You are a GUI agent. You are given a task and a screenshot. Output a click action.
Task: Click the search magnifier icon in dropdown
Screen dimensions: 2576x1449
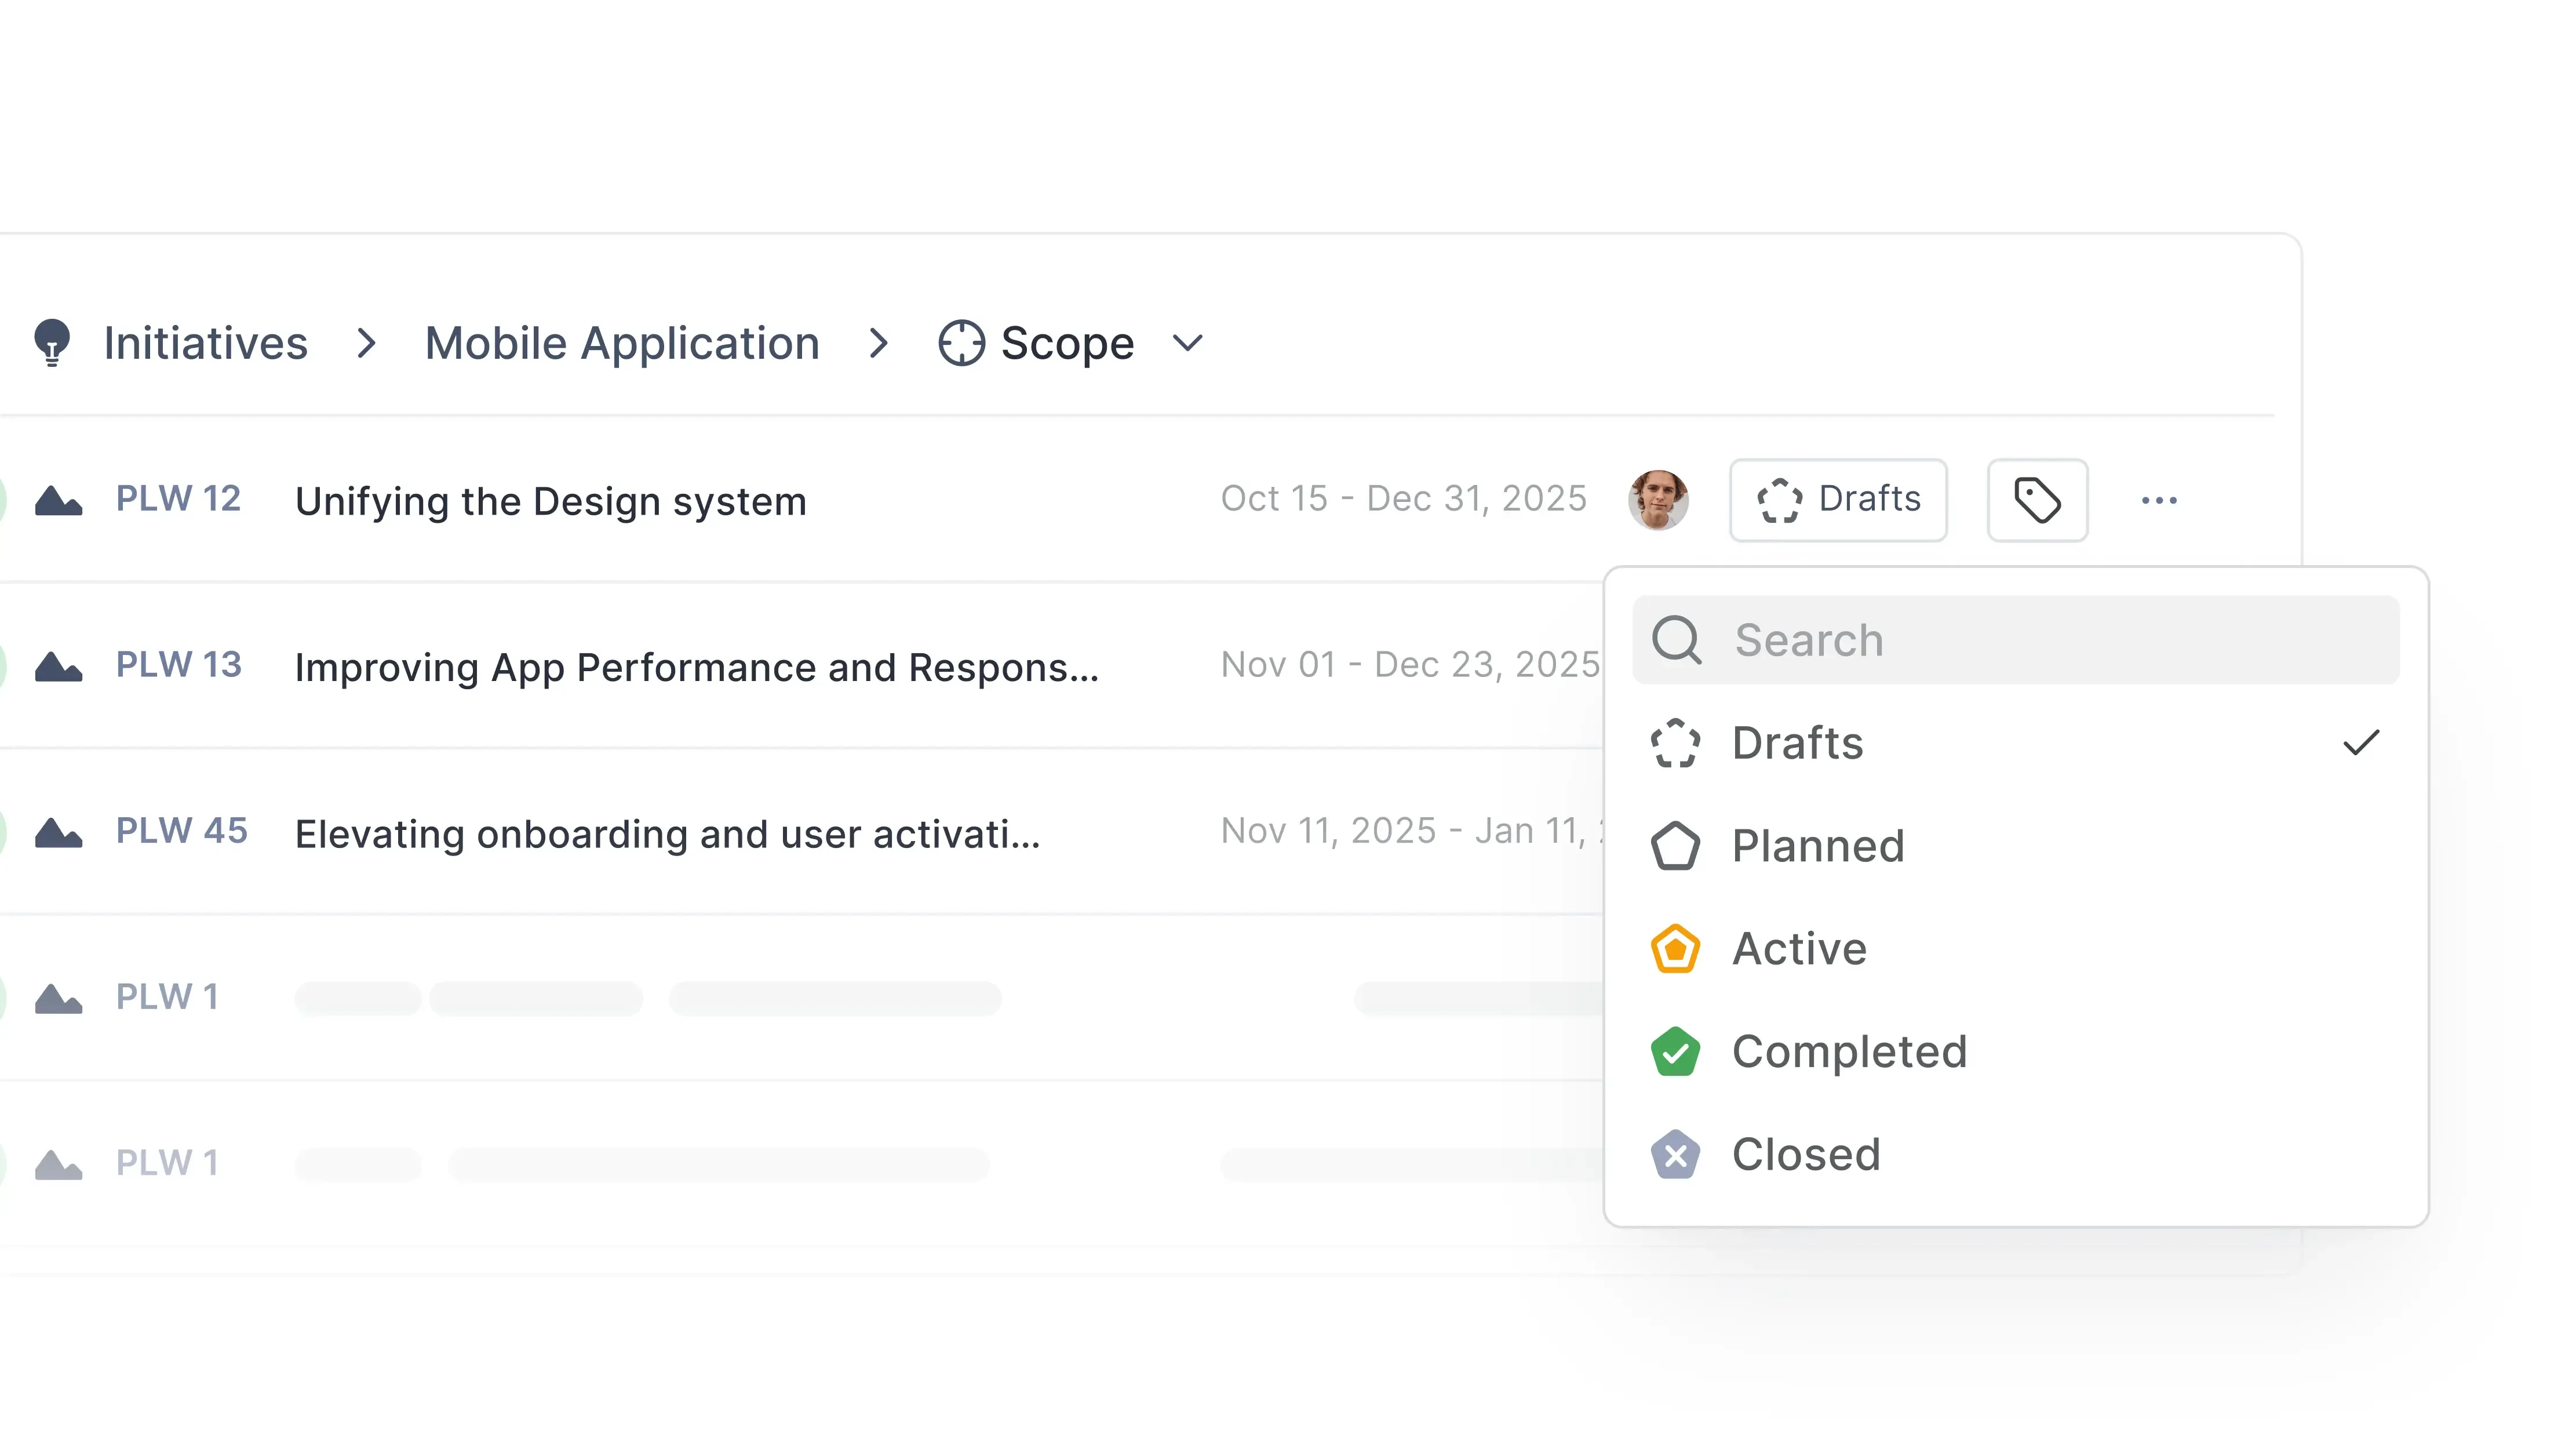(x=1676, y=640)
